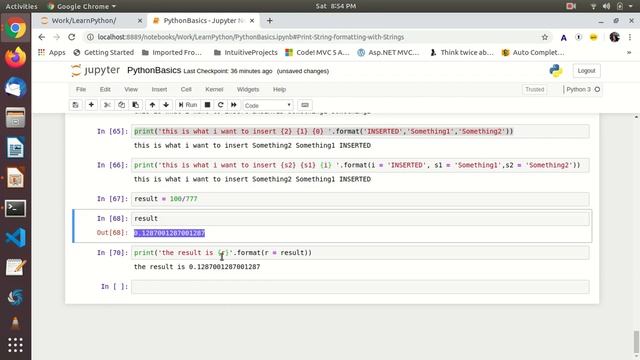Screen dimensions: 640x360
Task: Move selected cell down arrow
Action: point(166,105)
